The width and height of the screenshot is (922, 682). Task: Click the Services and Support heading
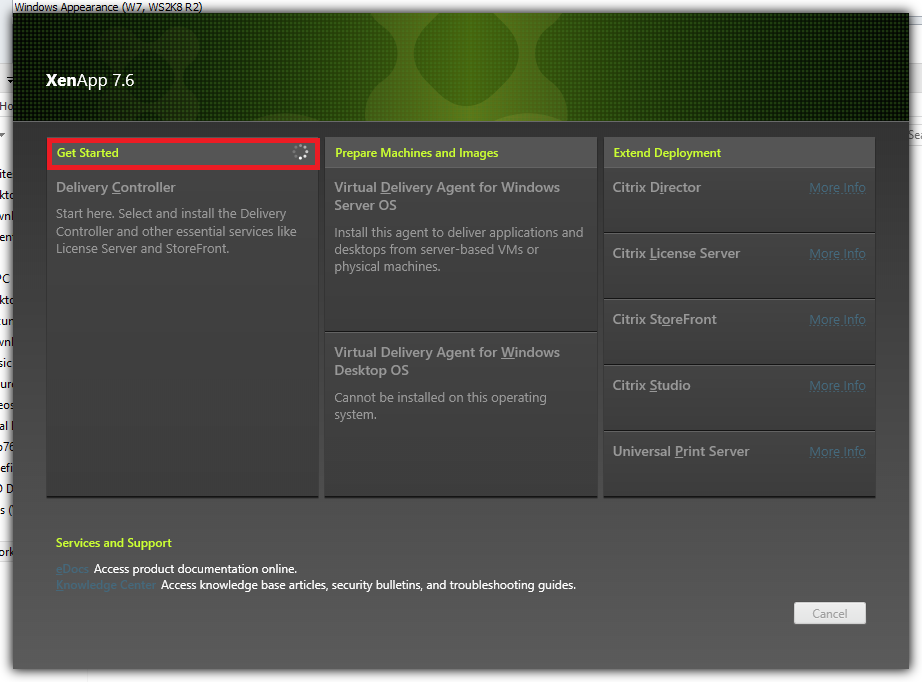tap(113, 543)
